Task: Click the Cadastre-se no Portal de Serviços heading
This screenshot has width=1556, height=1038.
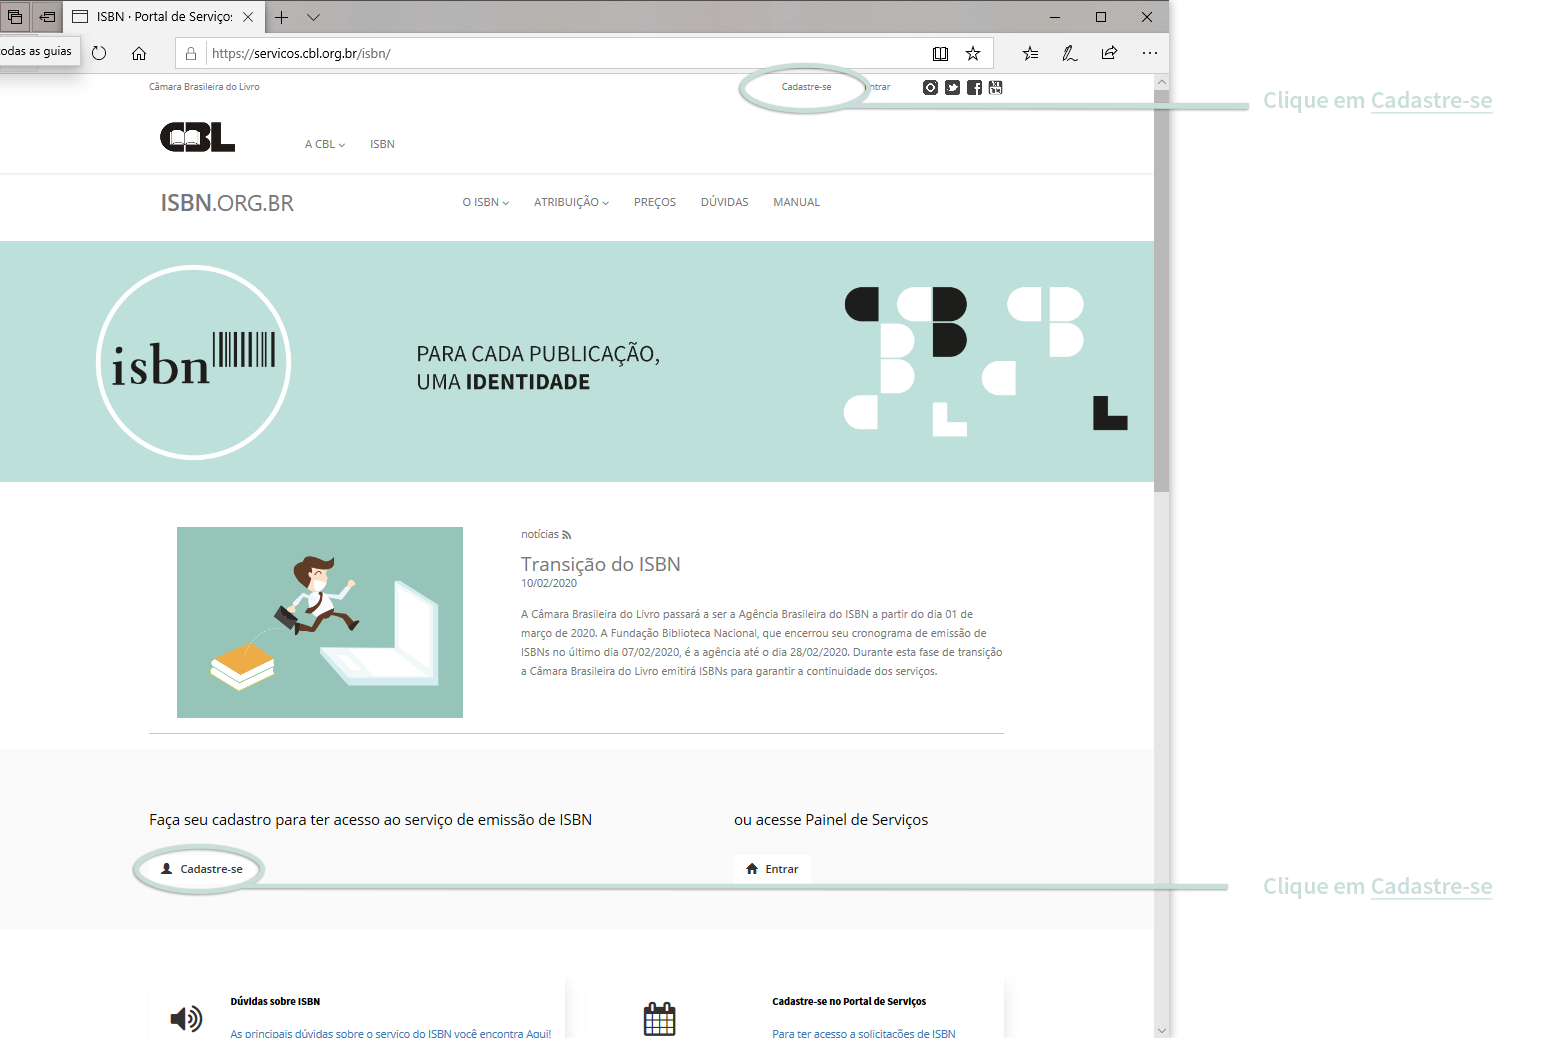Action: [849, 1001]
